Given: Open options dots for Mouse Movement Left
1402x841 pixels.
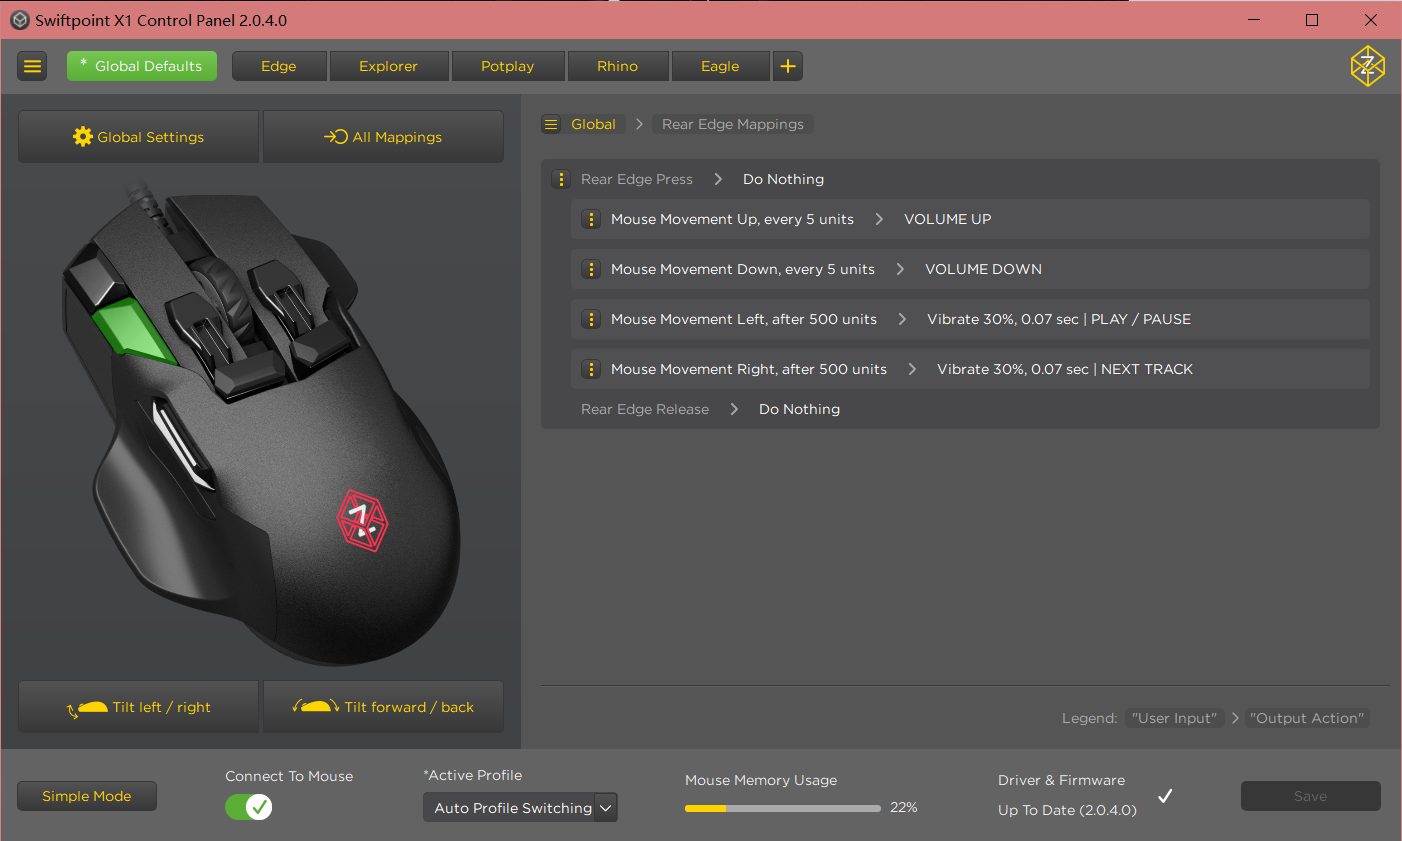Looking at the screenshot, I should (591, 319).
